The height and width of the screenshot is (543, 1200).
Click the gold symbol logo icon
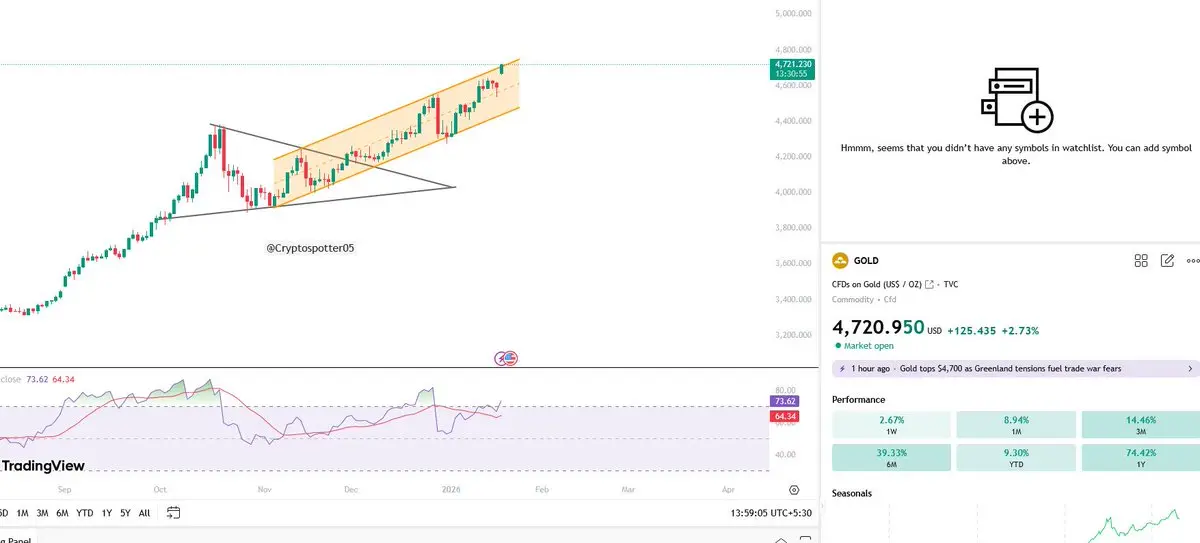(x=840, y=261)
